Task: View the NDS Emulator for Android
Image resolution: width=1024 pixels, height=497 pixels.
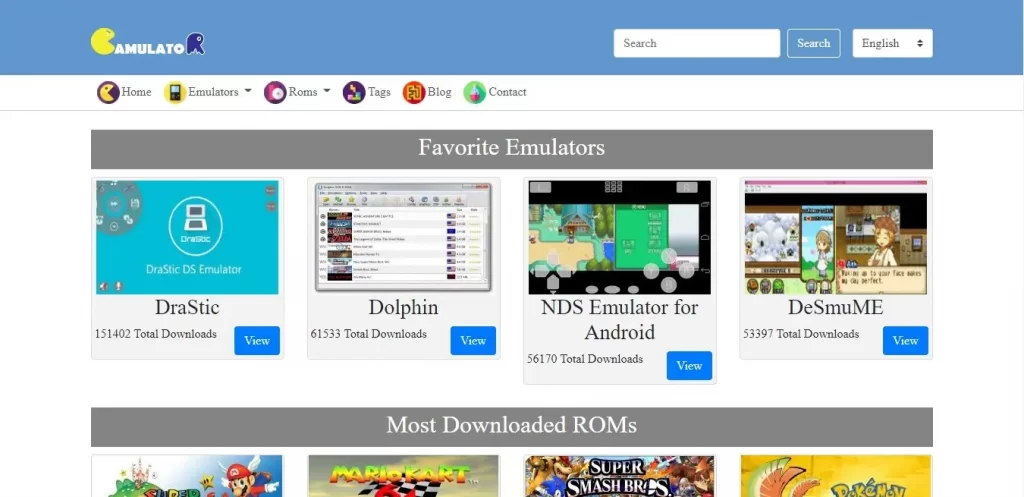Action: pos(689,366)
